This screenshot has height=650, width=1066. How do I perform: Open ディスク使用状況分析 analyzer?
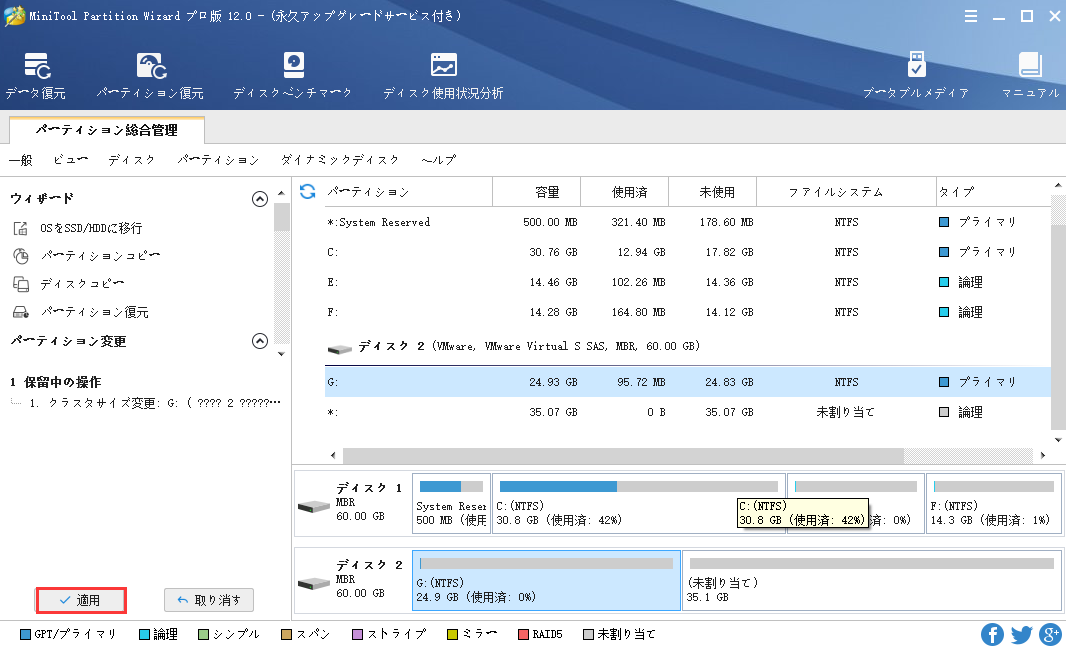click(x=443, y=76)
